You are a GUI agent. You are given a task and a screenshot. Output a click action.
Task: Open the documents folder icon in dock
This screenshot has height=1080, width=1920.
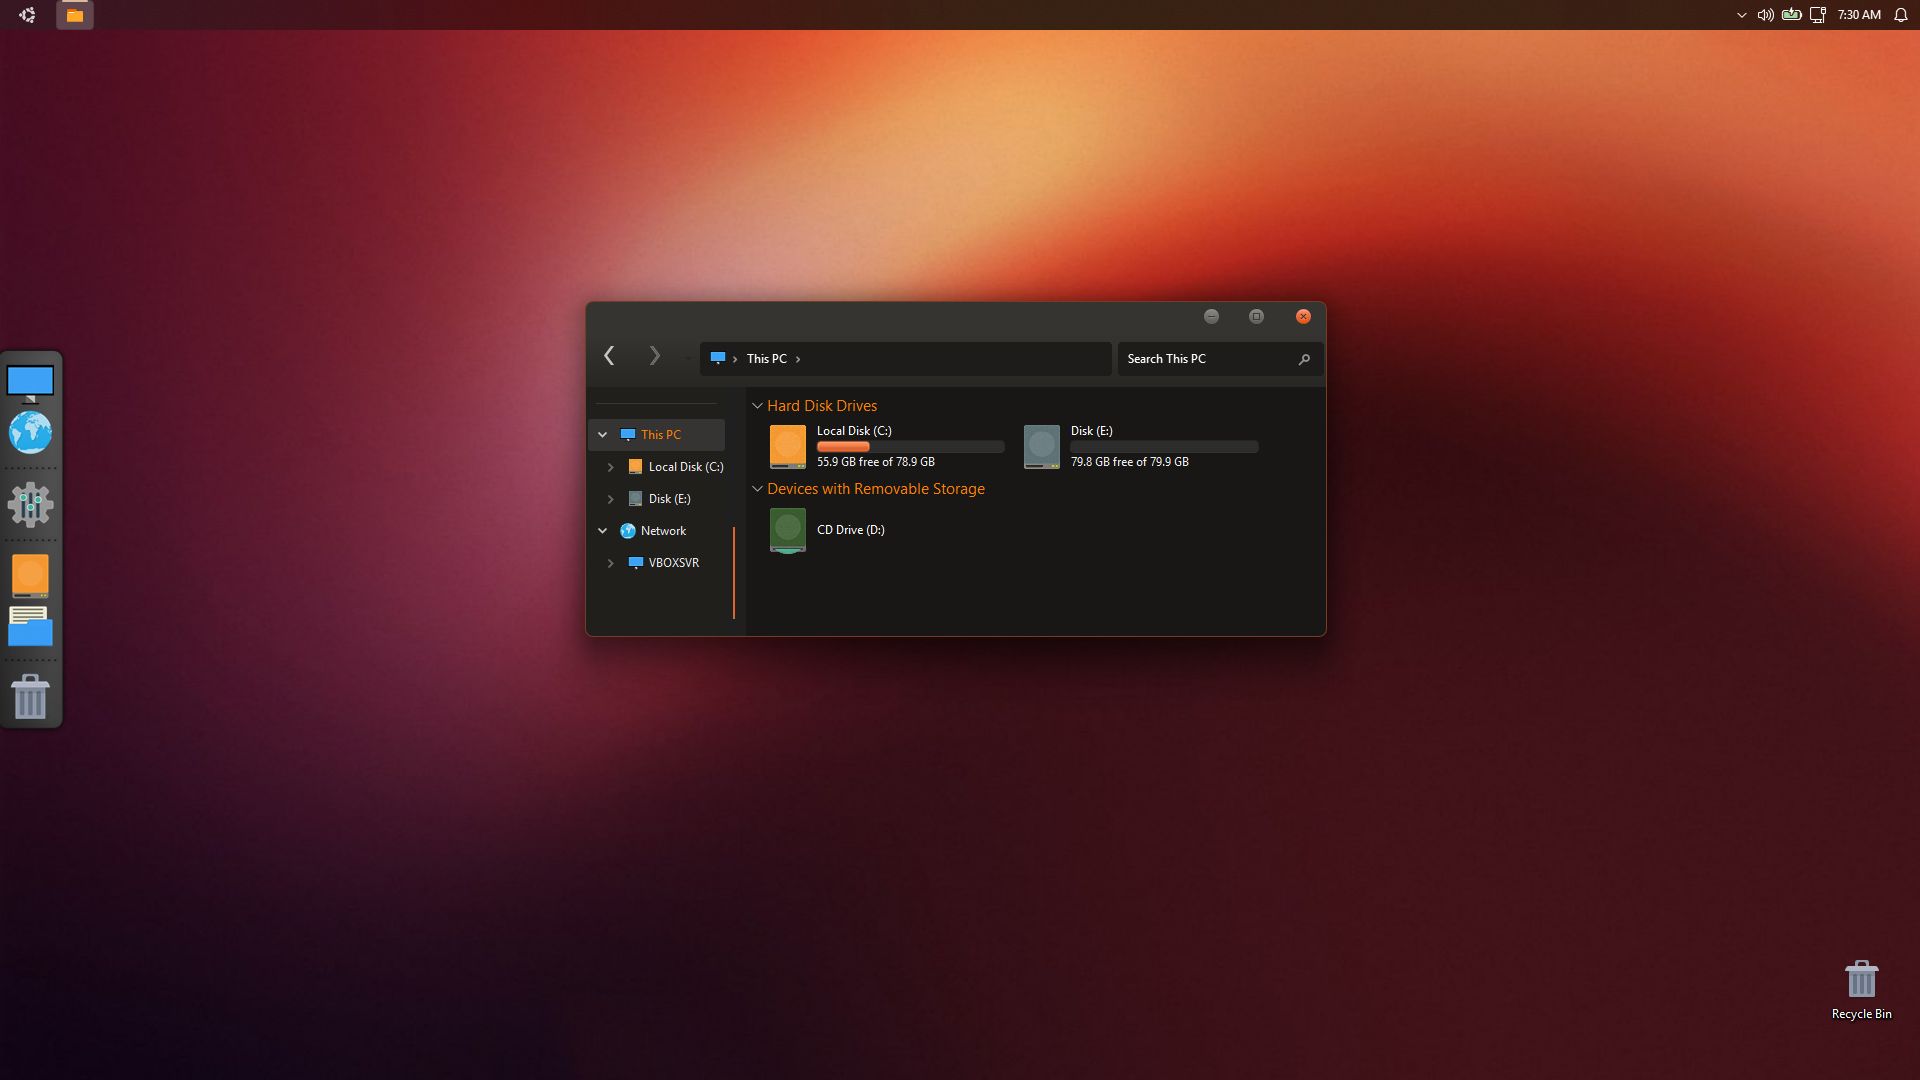click(x=30, y=627)
